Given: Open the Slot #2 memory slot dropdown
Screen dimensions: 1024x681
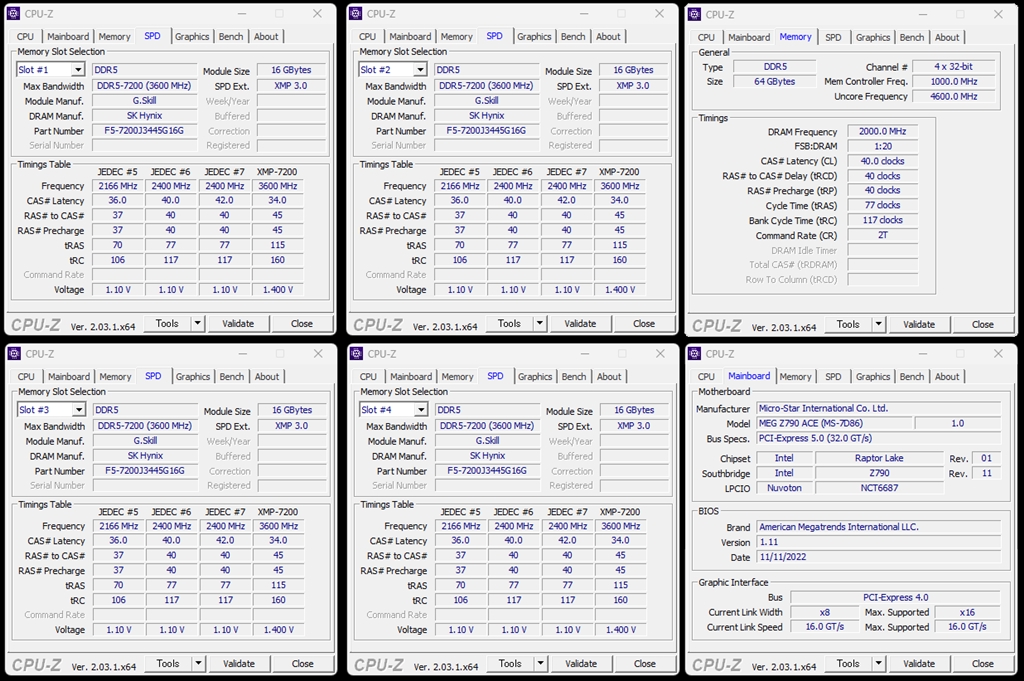Looking at the screenshot, I should [x=420, y=70].
